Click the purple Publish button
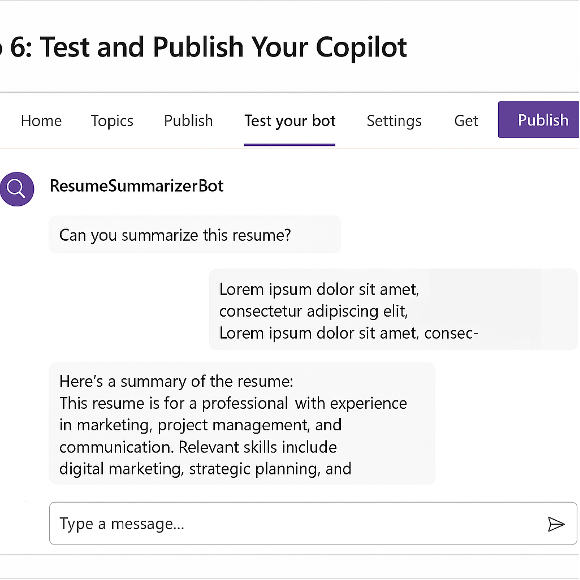This screenshot has height=580, width=580. 539,119
